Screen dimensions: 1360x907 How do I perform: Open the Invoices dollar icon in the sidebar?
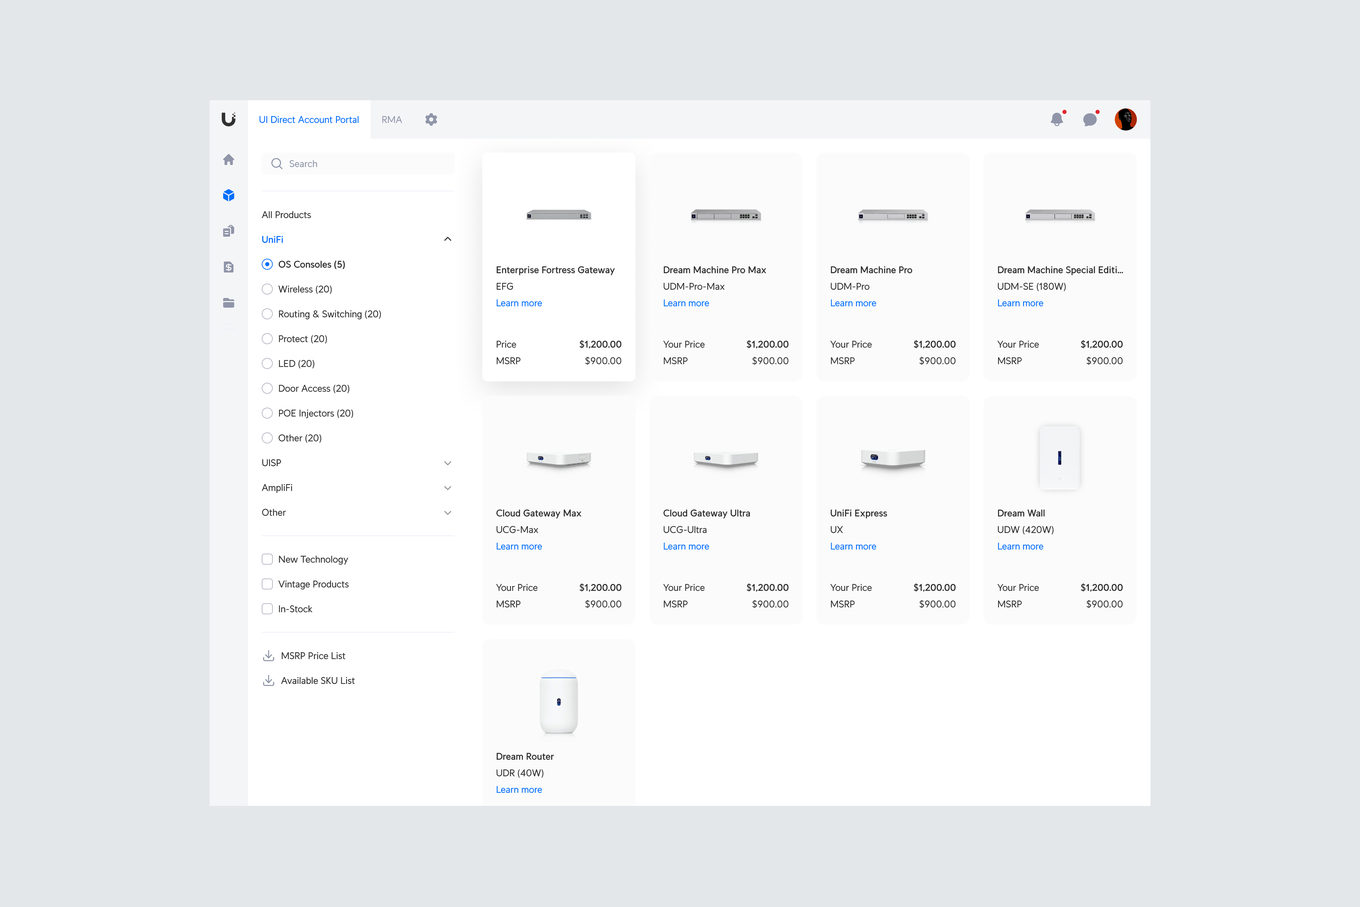pos(228,267)
